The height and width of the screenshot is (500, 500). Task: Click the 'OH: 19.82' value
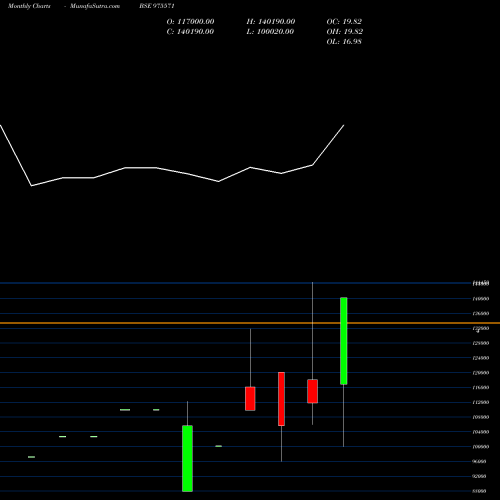(x=345, y=32)
